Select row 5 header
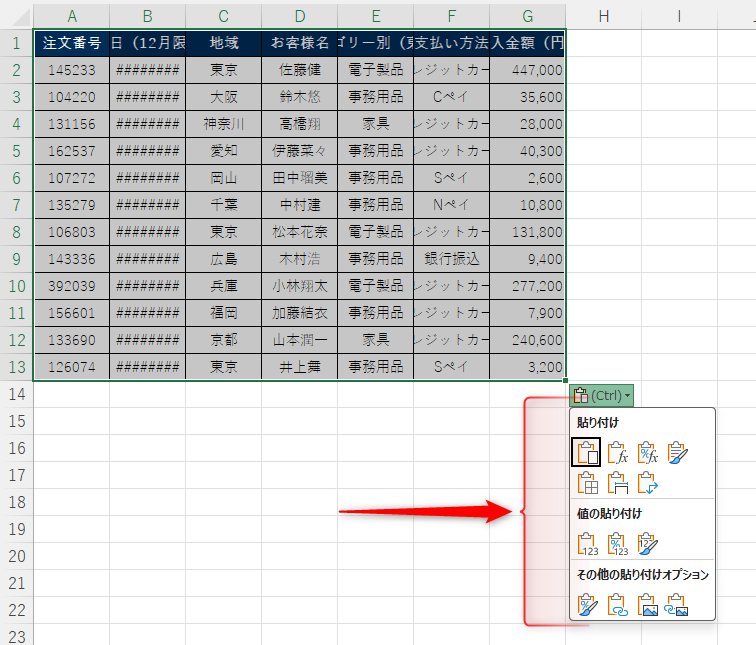 point(16,151)
